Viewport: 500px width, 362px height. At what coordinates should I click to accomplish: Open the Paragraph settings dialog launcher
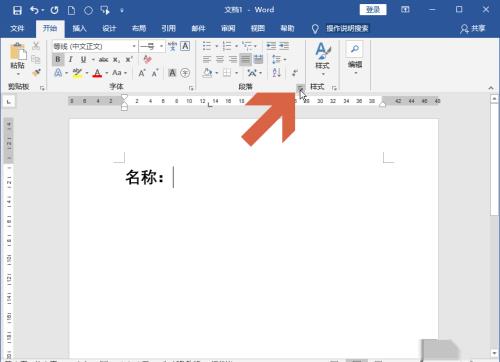[x=300, y=88]
